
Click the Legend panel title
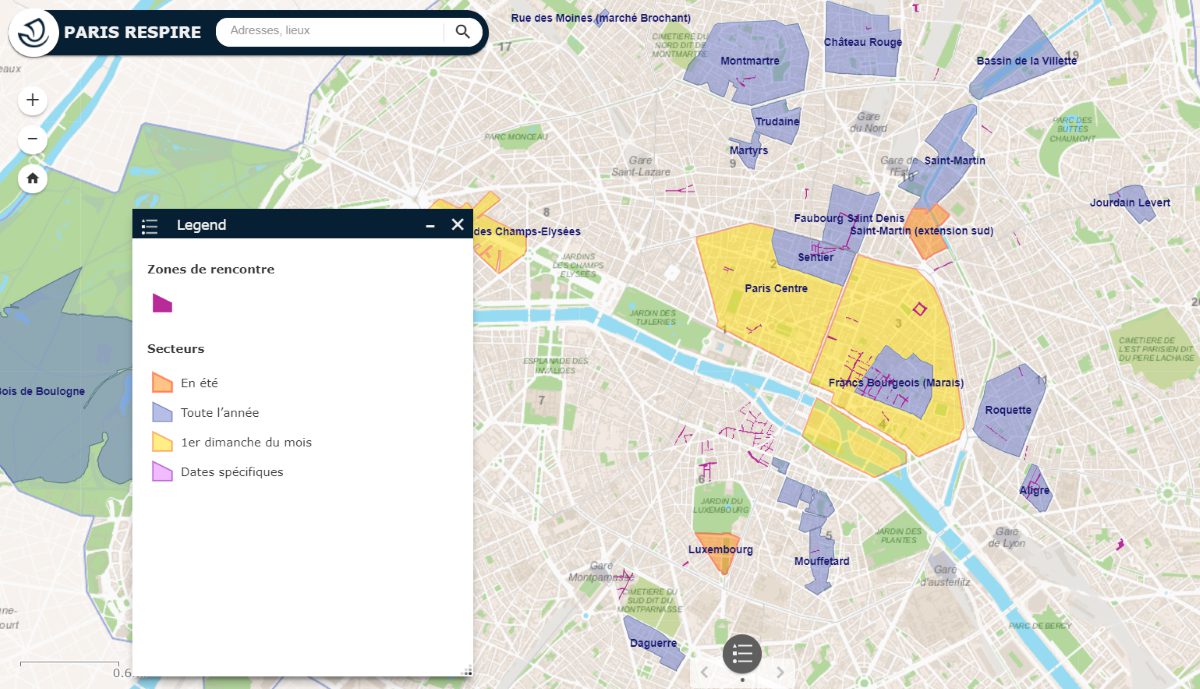pyautogui.click(x=201, y=225)
